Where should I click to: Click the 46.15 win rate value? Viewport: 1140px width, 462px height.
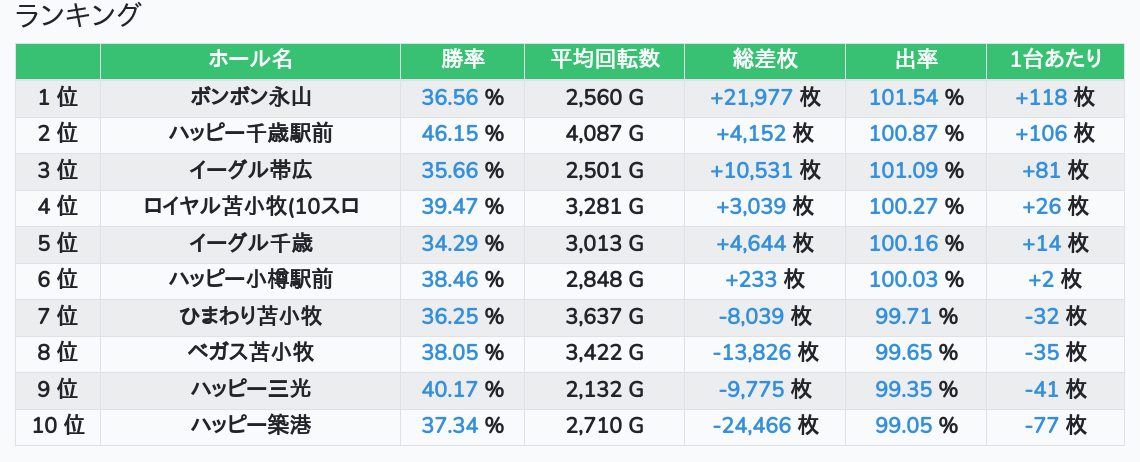[449, 133]
